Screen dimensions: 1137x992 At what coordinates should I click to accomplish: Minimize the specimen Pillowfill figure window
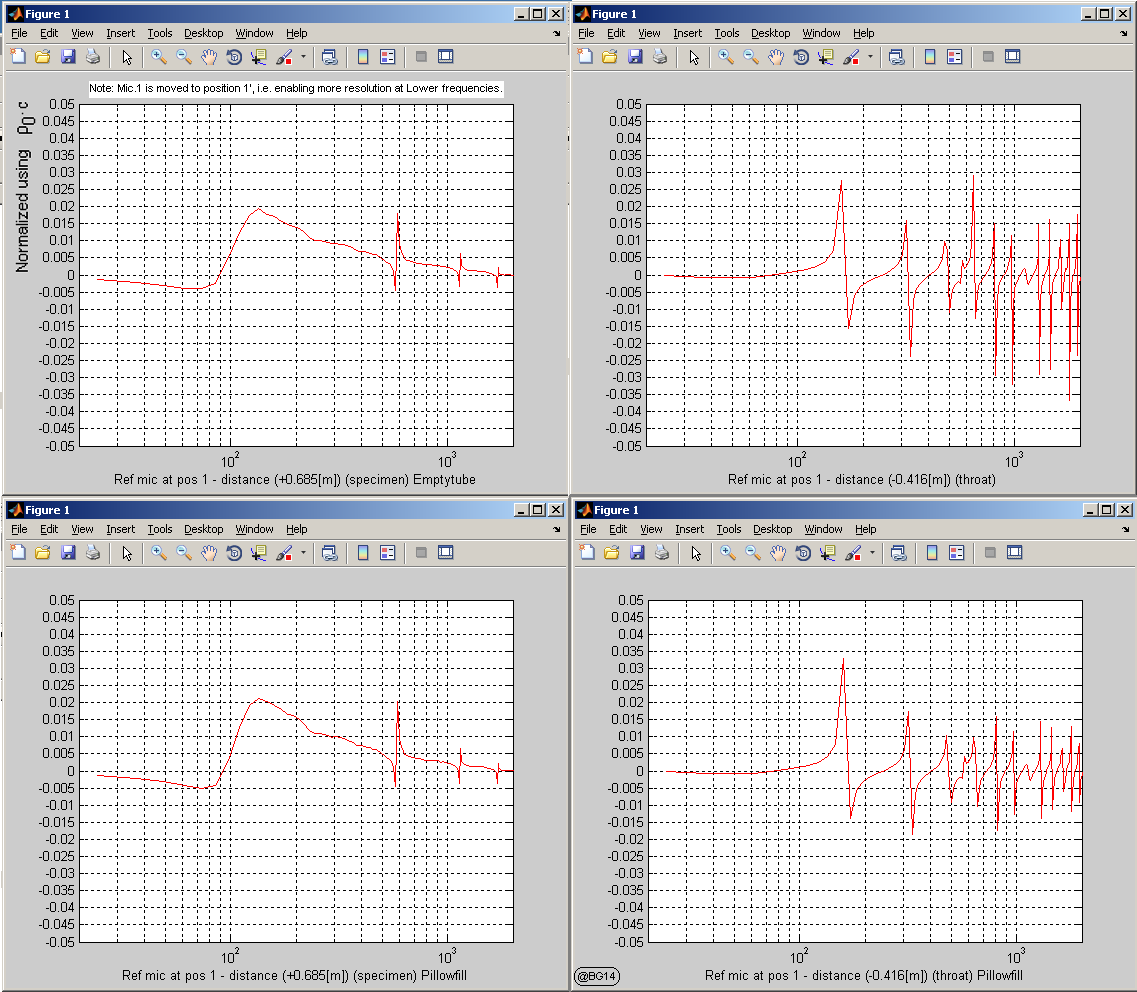(522, 510)
